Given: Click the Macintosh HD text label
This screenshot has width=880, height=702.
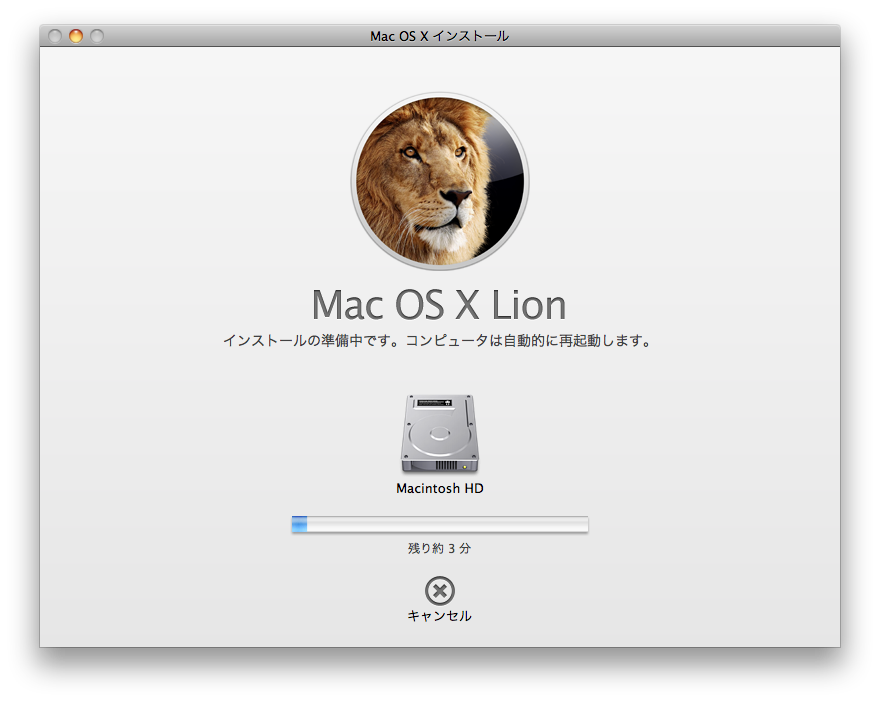Looking at the screenshot, I should (x=439, y=489).
